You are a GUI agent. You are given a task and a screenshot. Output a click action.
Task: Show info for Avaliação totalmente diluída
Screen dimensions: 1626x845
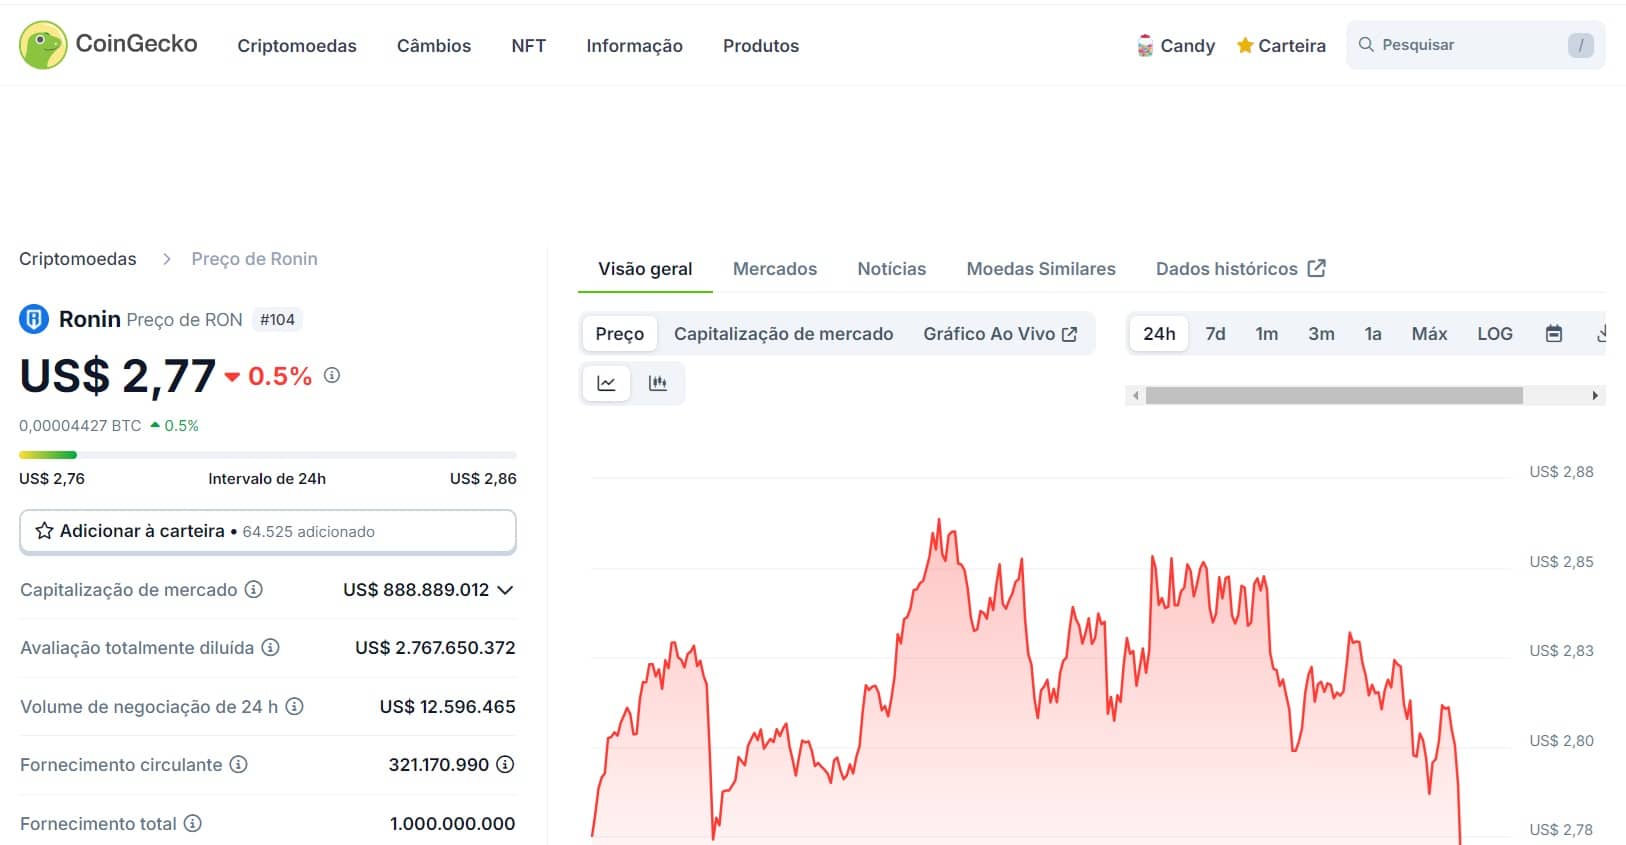pos(270,647)
